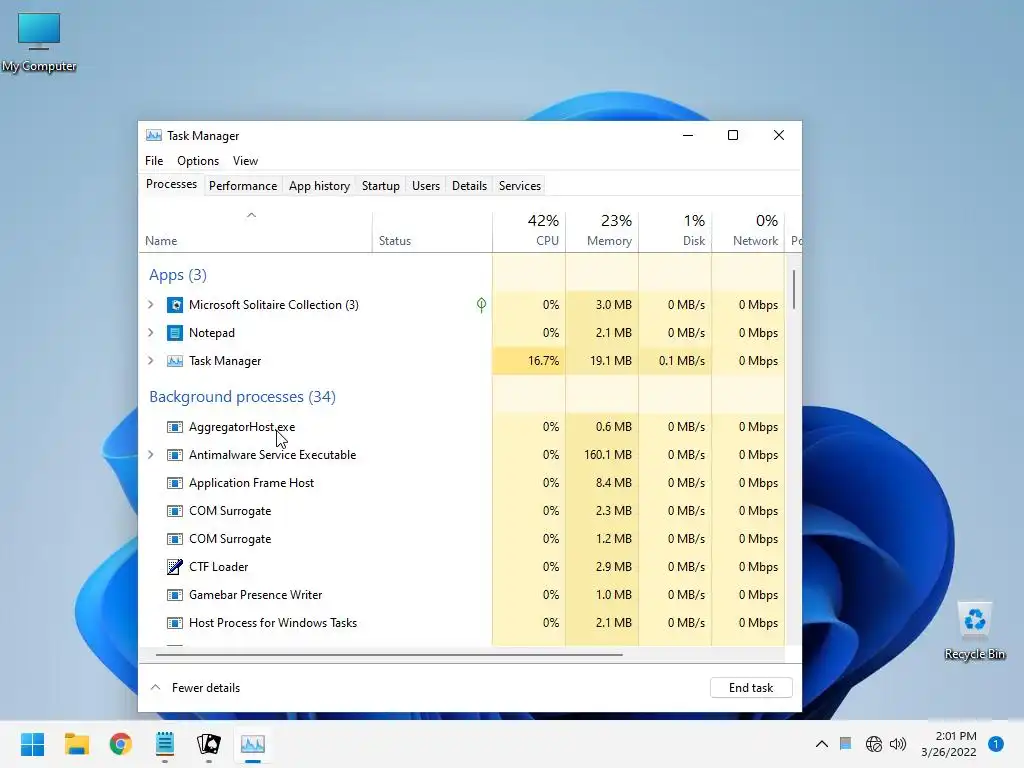Click the Antimalware Service Executable icon

click(x=174, y=455)
